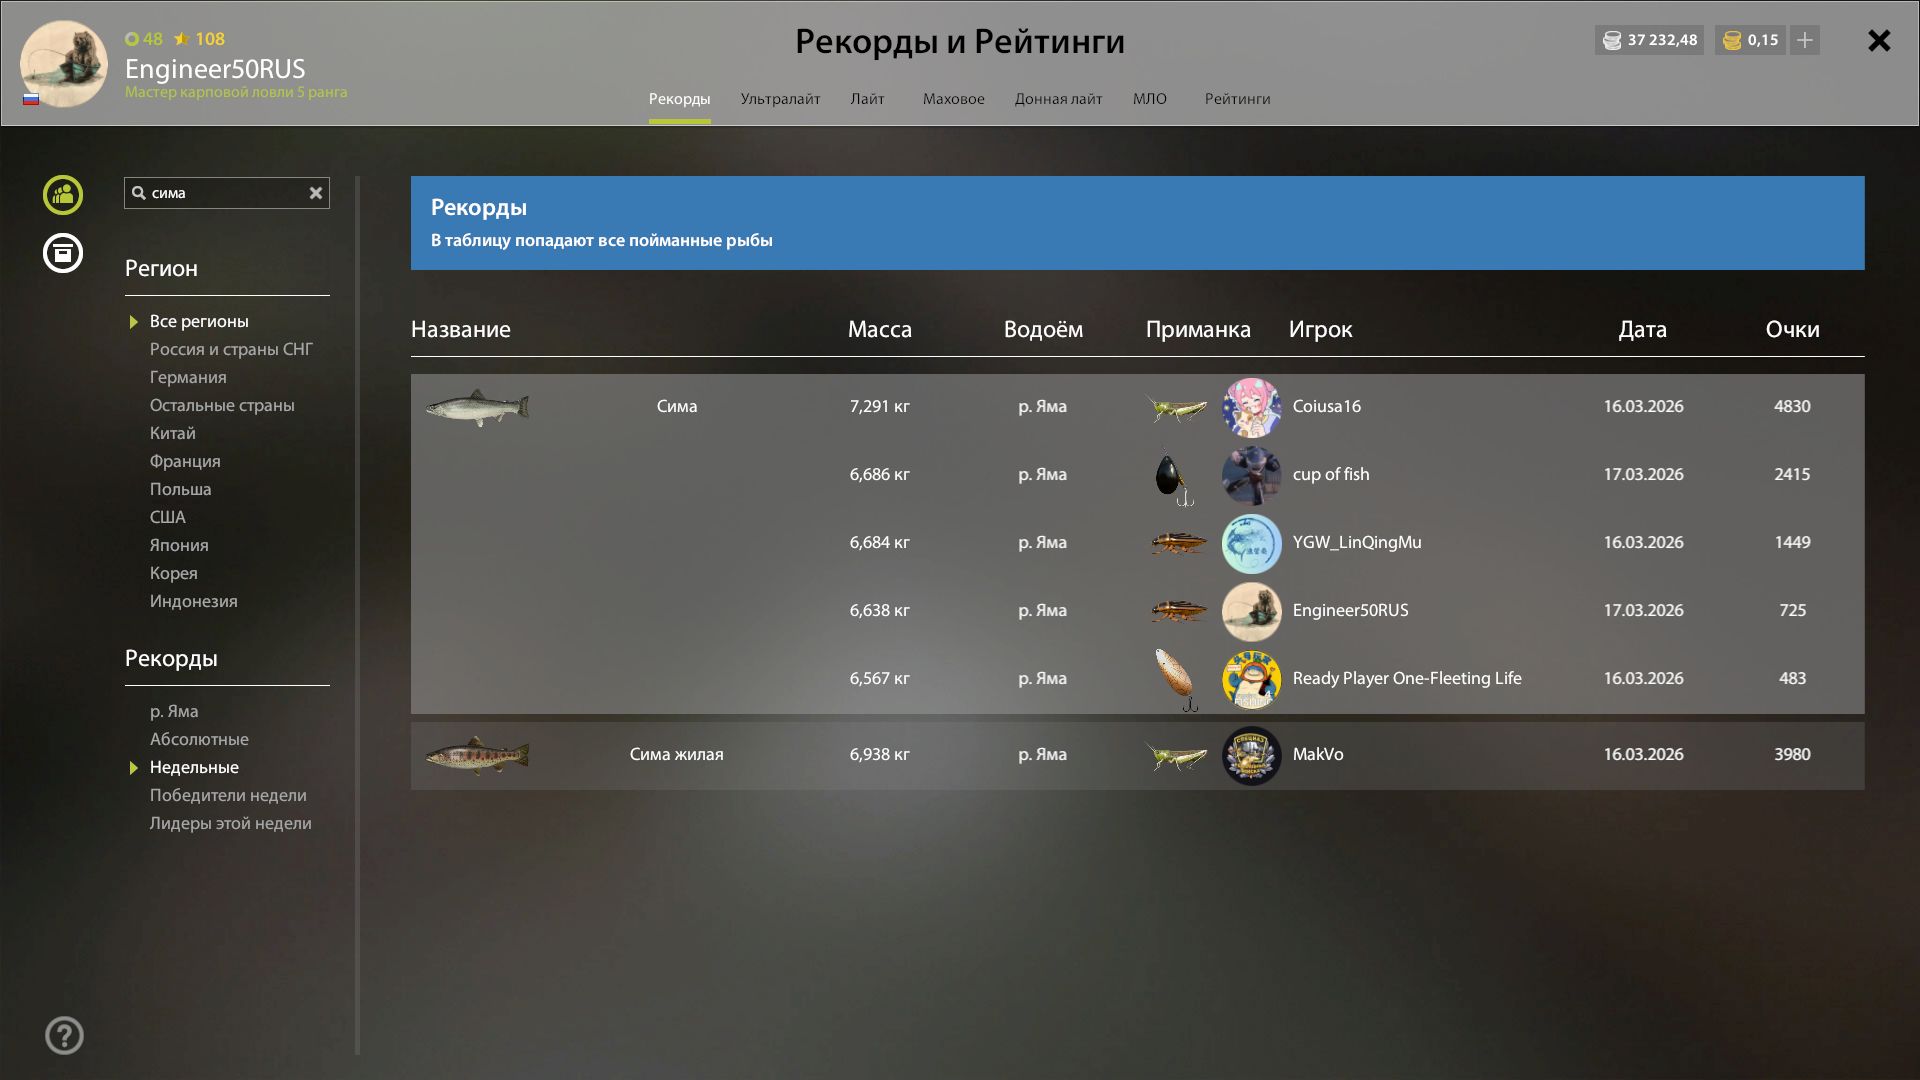Clear the search field with X icon

pyautogui.click(x=316, y=193)
